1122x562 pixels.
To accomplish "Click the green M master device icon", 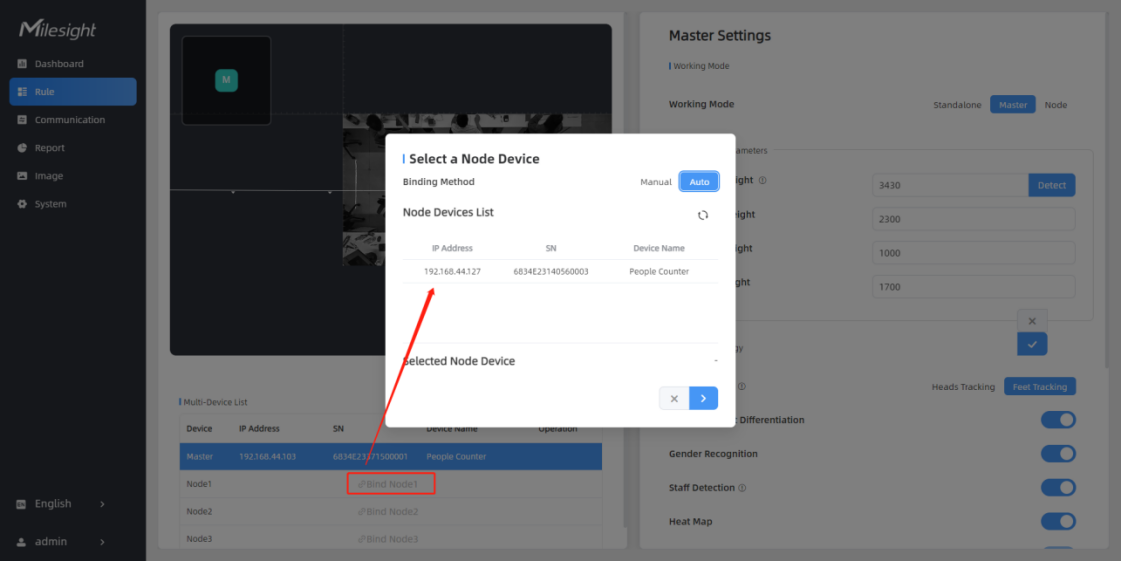I will tap(226, 80).
